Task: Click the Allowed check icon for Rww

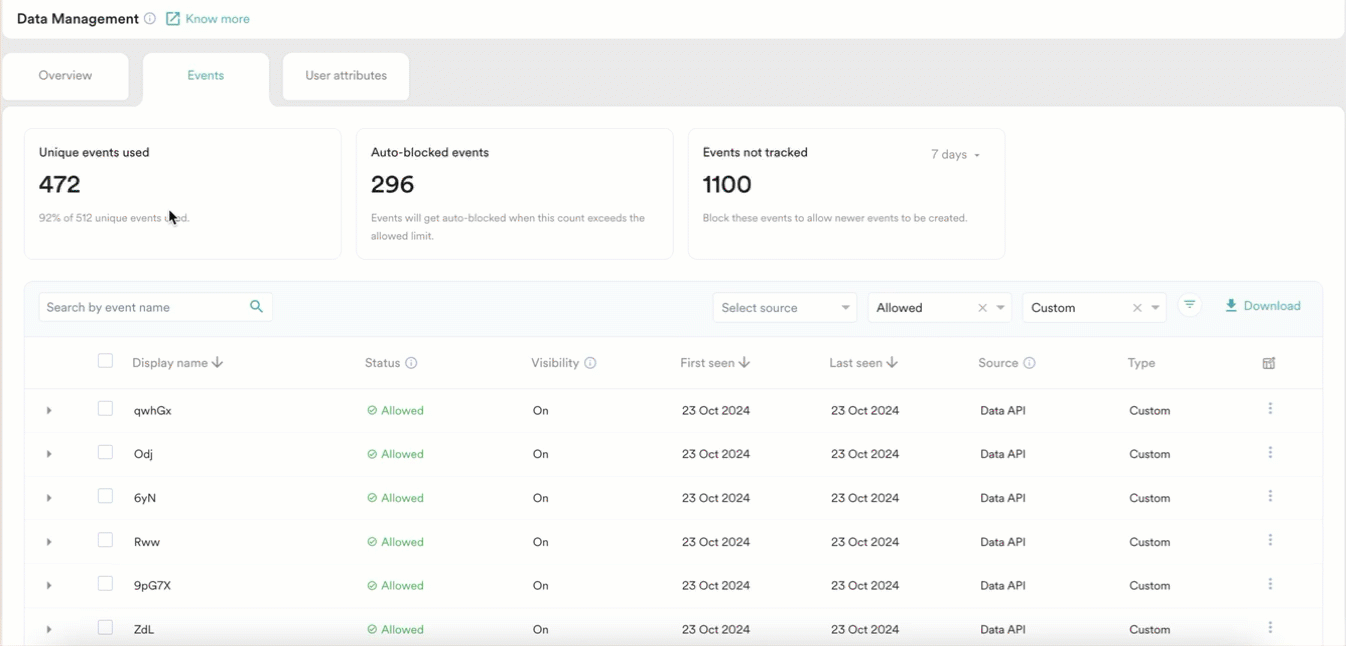Action: pyautogui.click(x=372, y=542)
